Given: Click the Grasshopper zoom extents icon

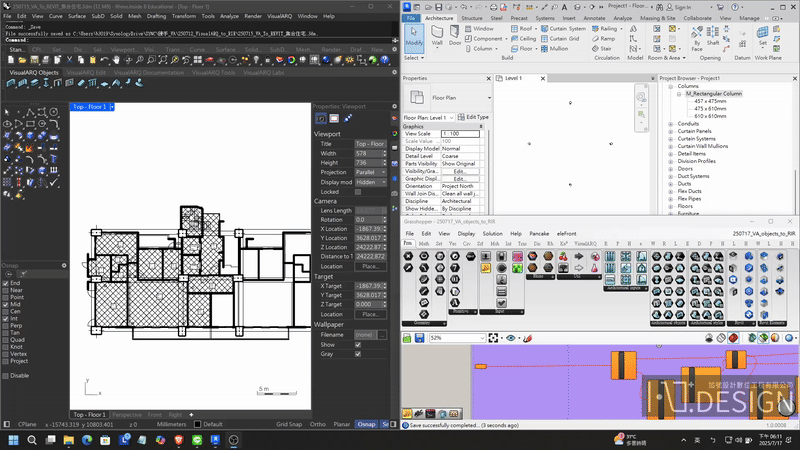Looking at the screenshot, I should [x=493, y=338].
